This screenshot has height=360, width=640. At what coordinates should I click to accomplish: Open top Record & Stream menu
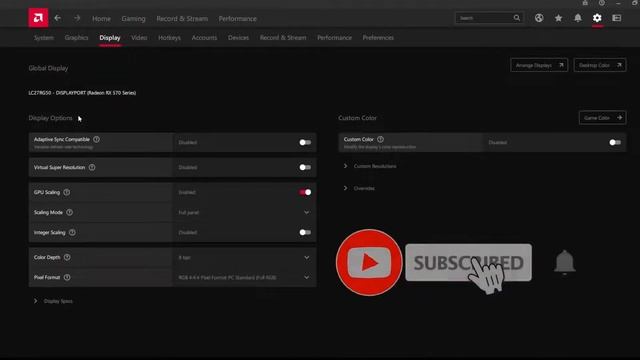click(182, 19)
